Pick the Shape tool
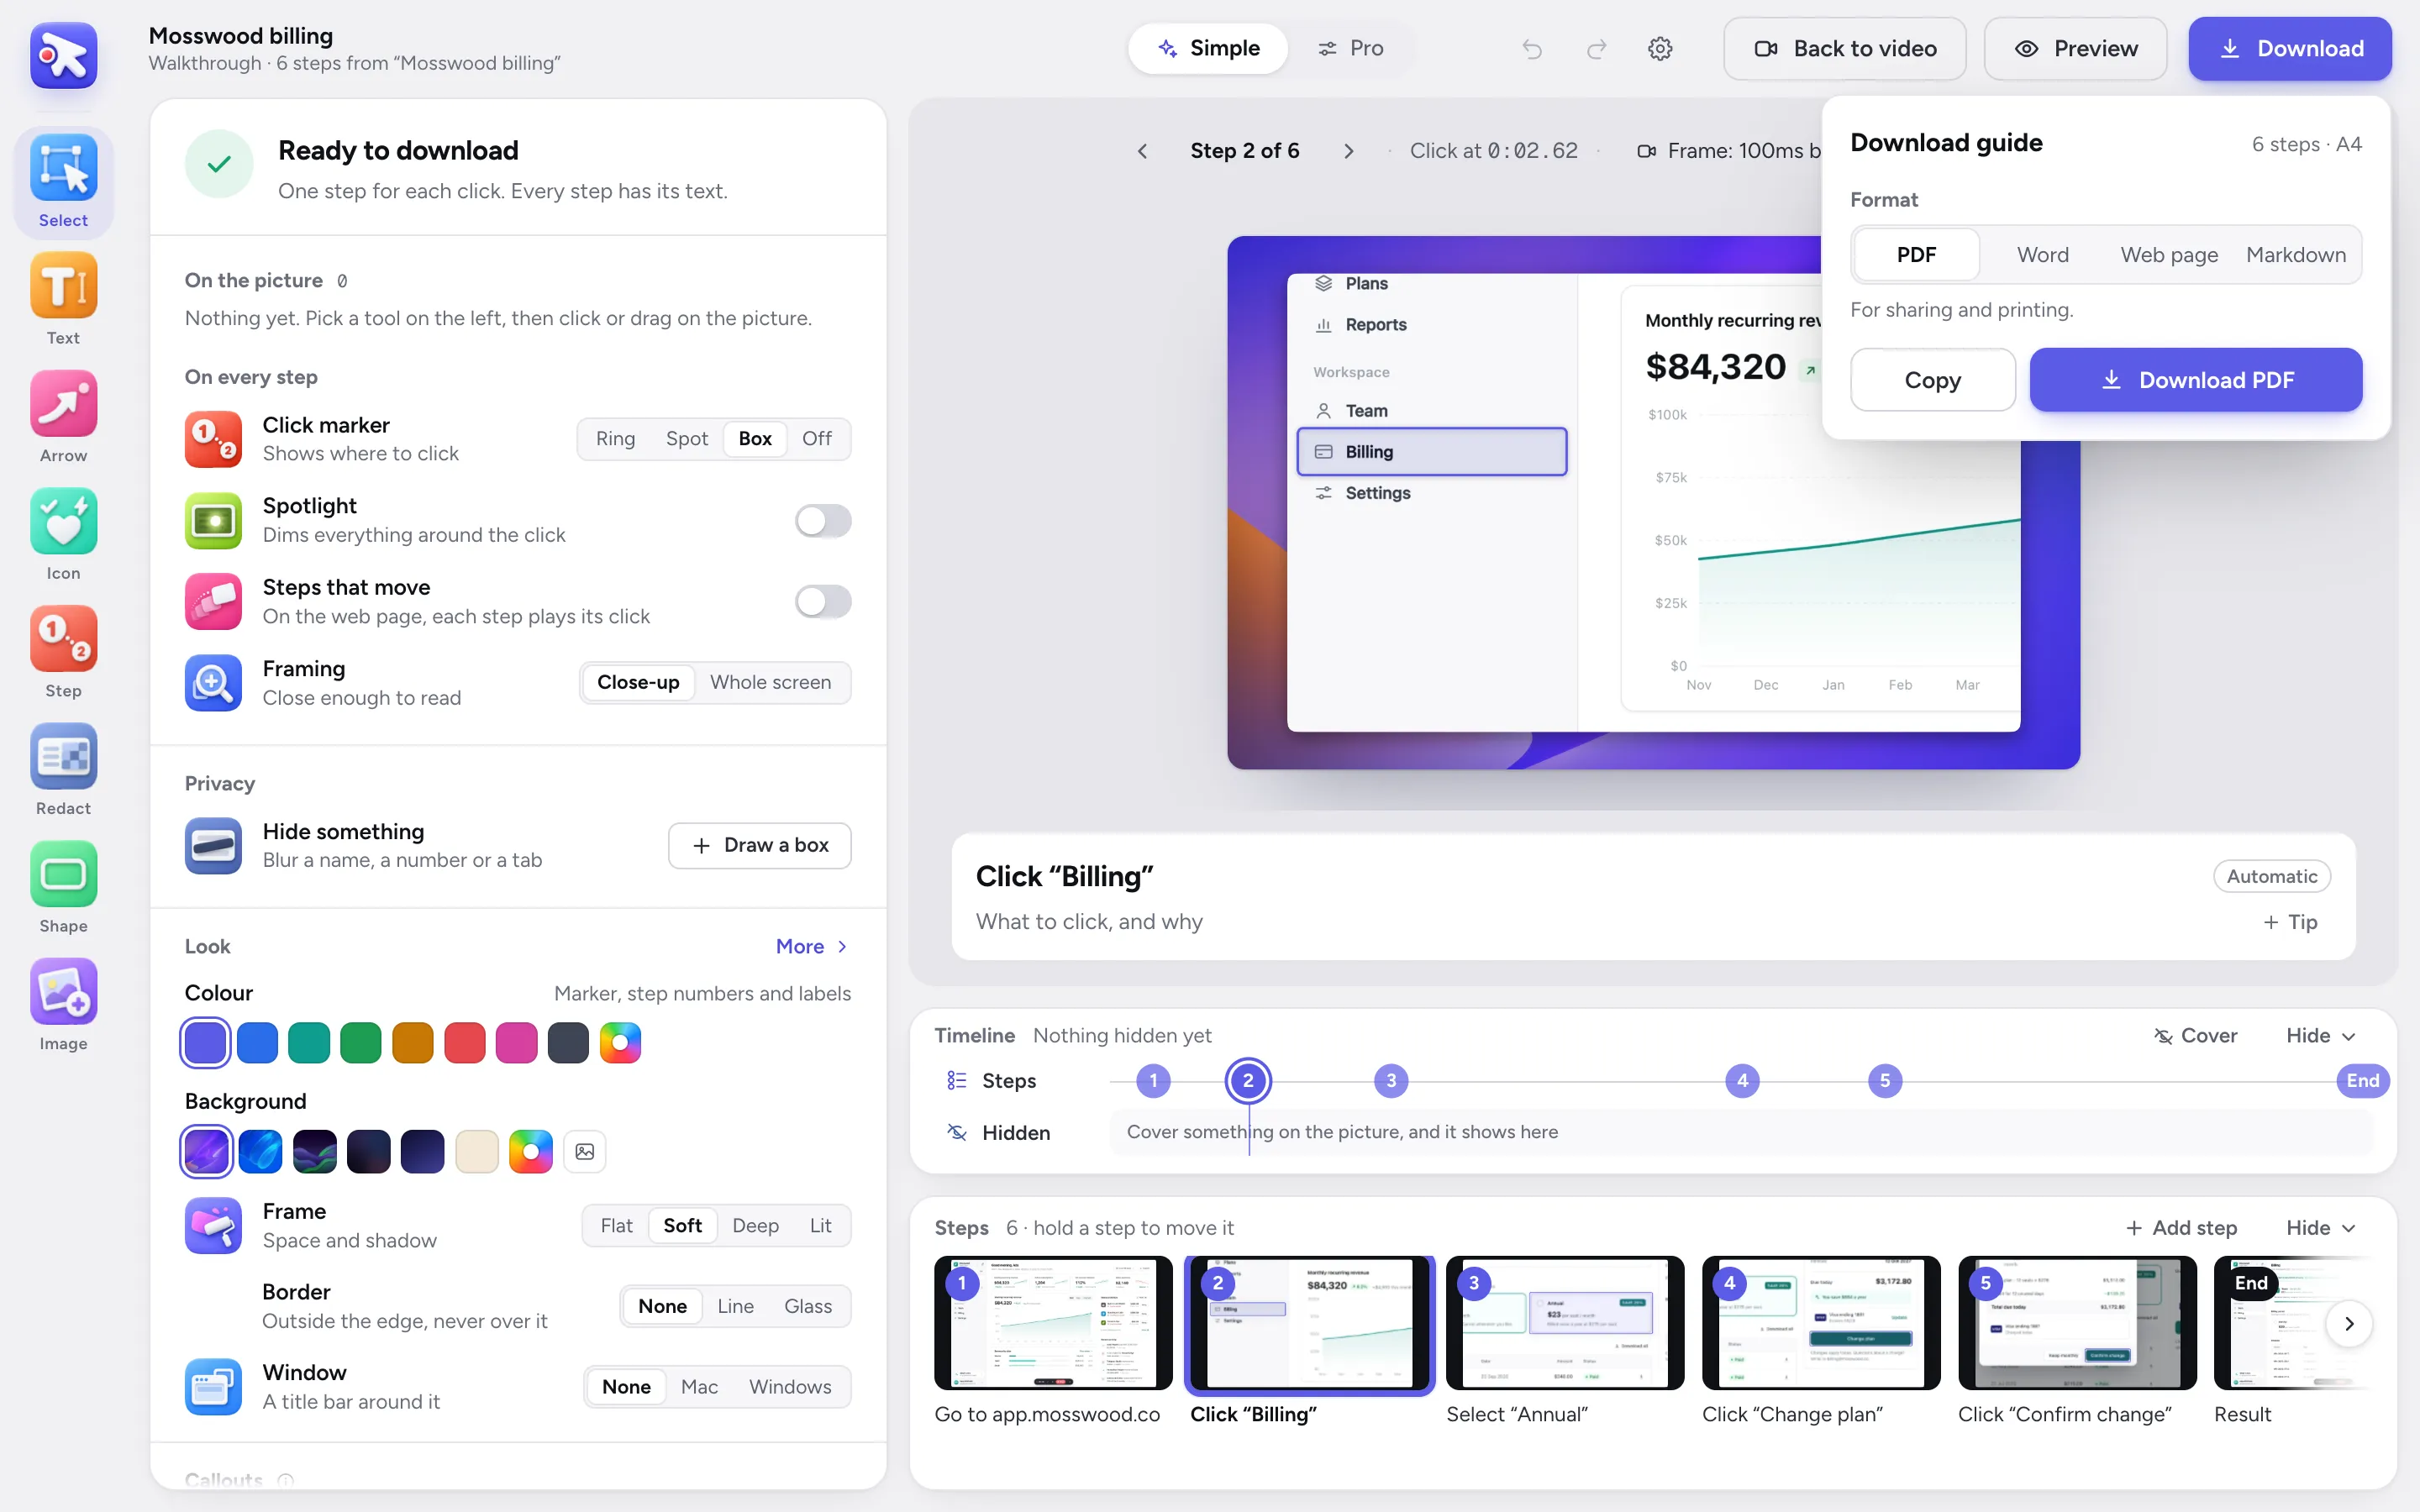Screen dimensions: 2420x1512 coord(63,888)
